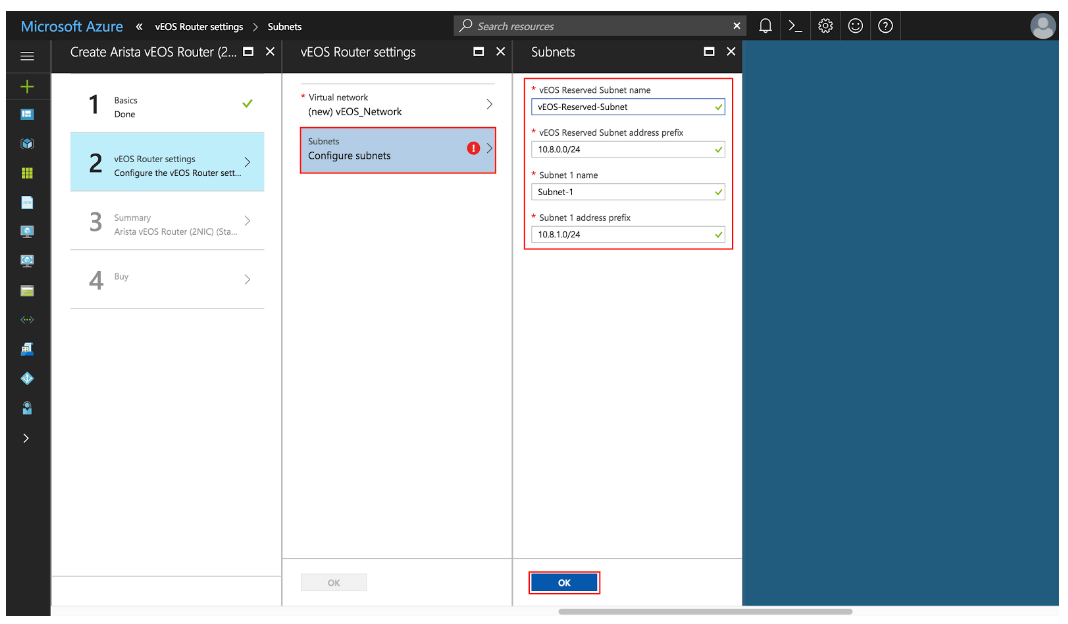1068x624 pixels.
Task: Open the Azure Active Directory diamond icon
Action: tap(27, 378)
